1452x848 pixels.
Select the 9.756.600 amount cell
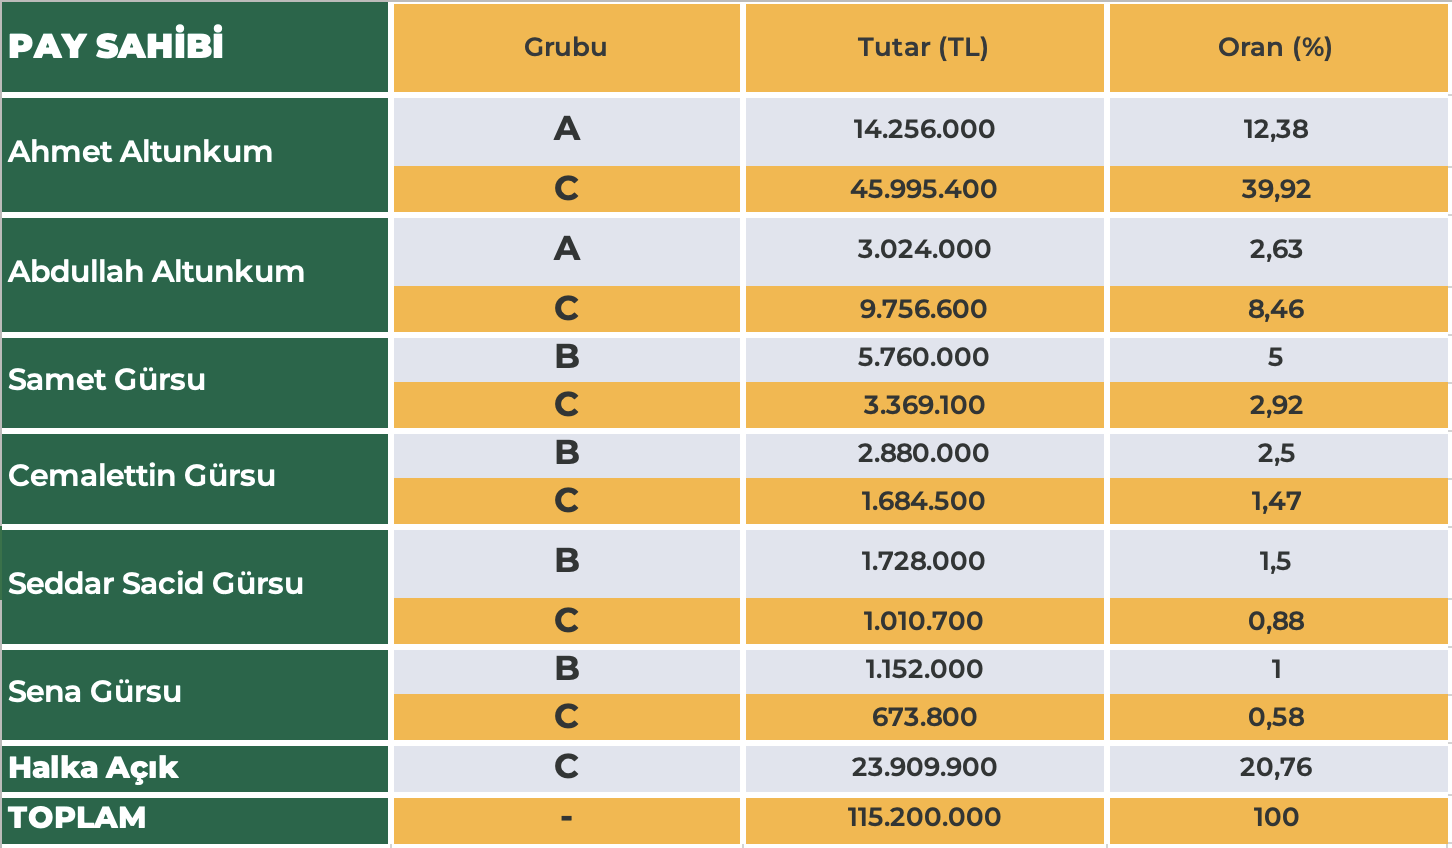click(924, 309)
